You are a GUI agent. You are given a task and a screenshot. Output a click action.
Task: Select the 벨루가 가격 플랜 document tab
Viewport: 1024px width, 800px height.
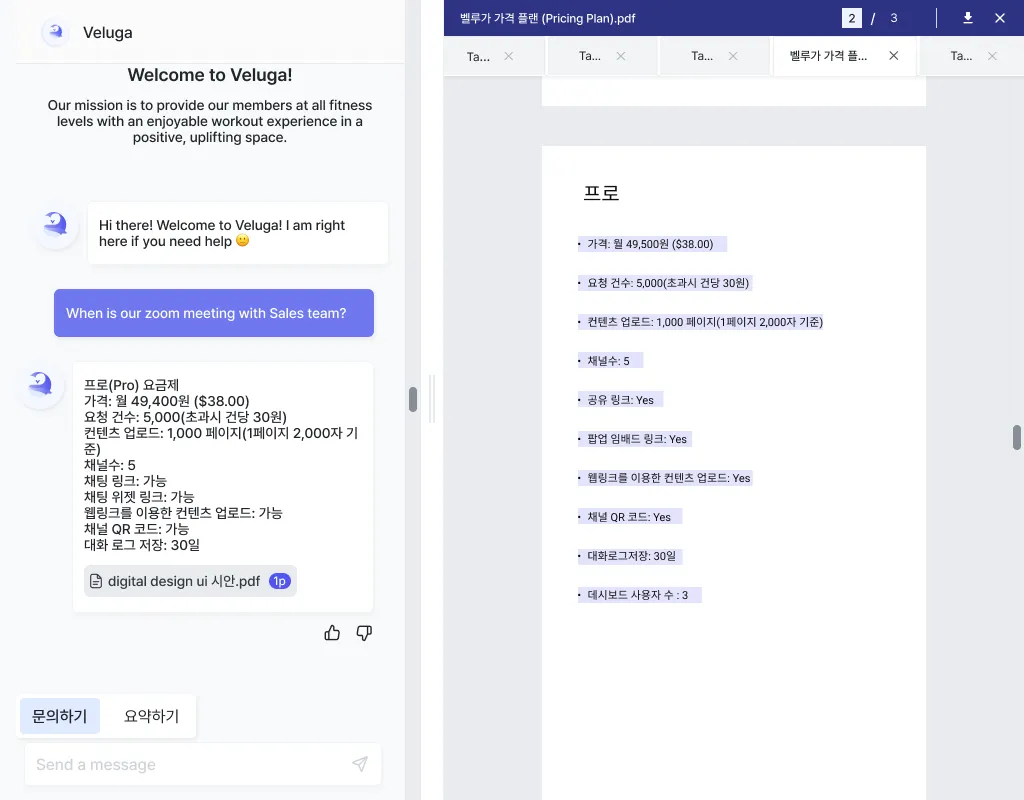[828, 56]
